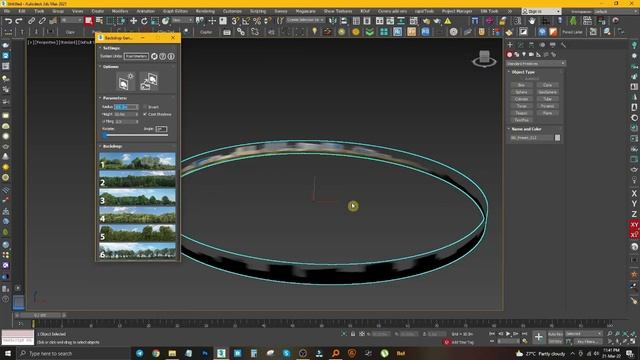The image size is (640, 360).
Task: Activate the Unlink Selection tool
Action: click(x=42, y=21)
